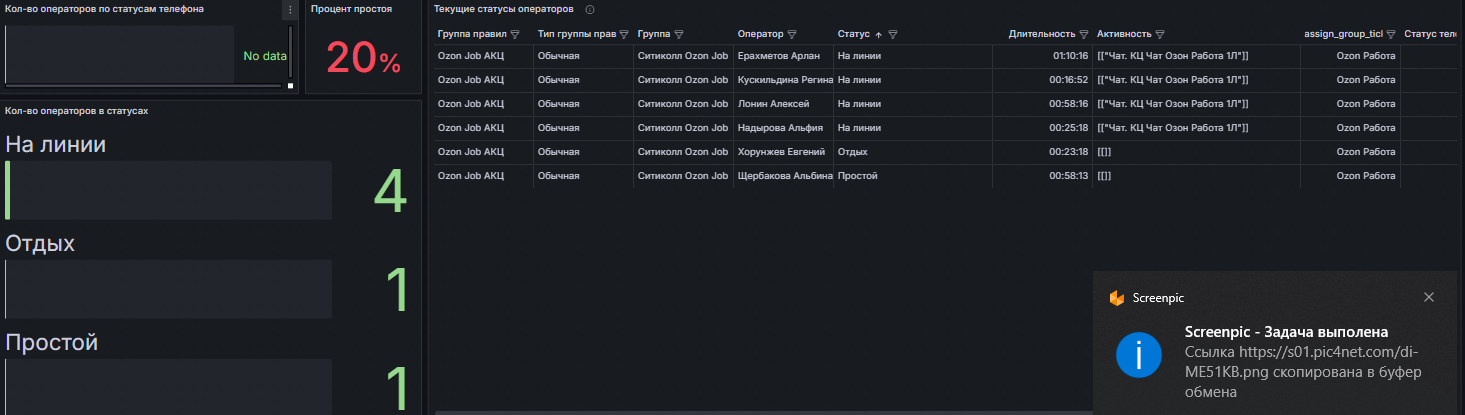1465x415 pixels.
Task: Select row of operator Ерахметов Арлан
Action: pos(944,56)
